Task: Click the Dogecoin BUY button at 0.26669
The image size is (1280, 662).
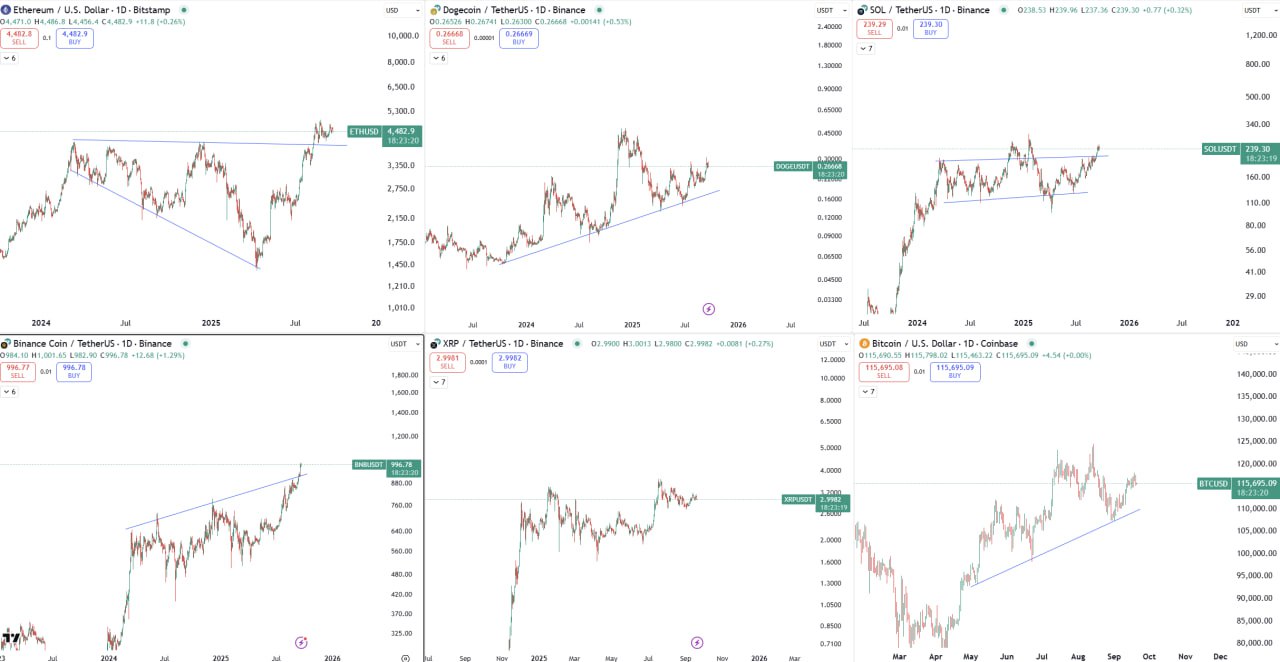Action: [x=520, y=38]
